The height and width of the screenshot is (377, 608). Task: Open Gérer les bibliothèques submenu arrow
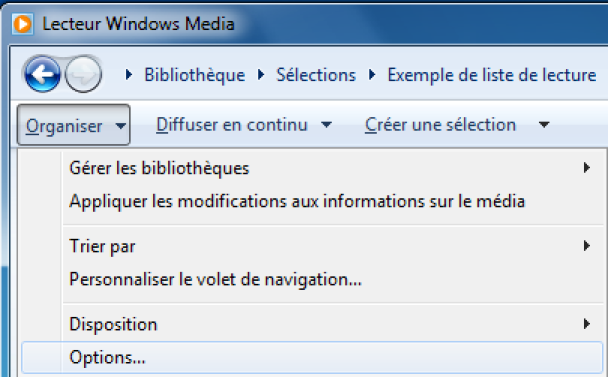587,168
